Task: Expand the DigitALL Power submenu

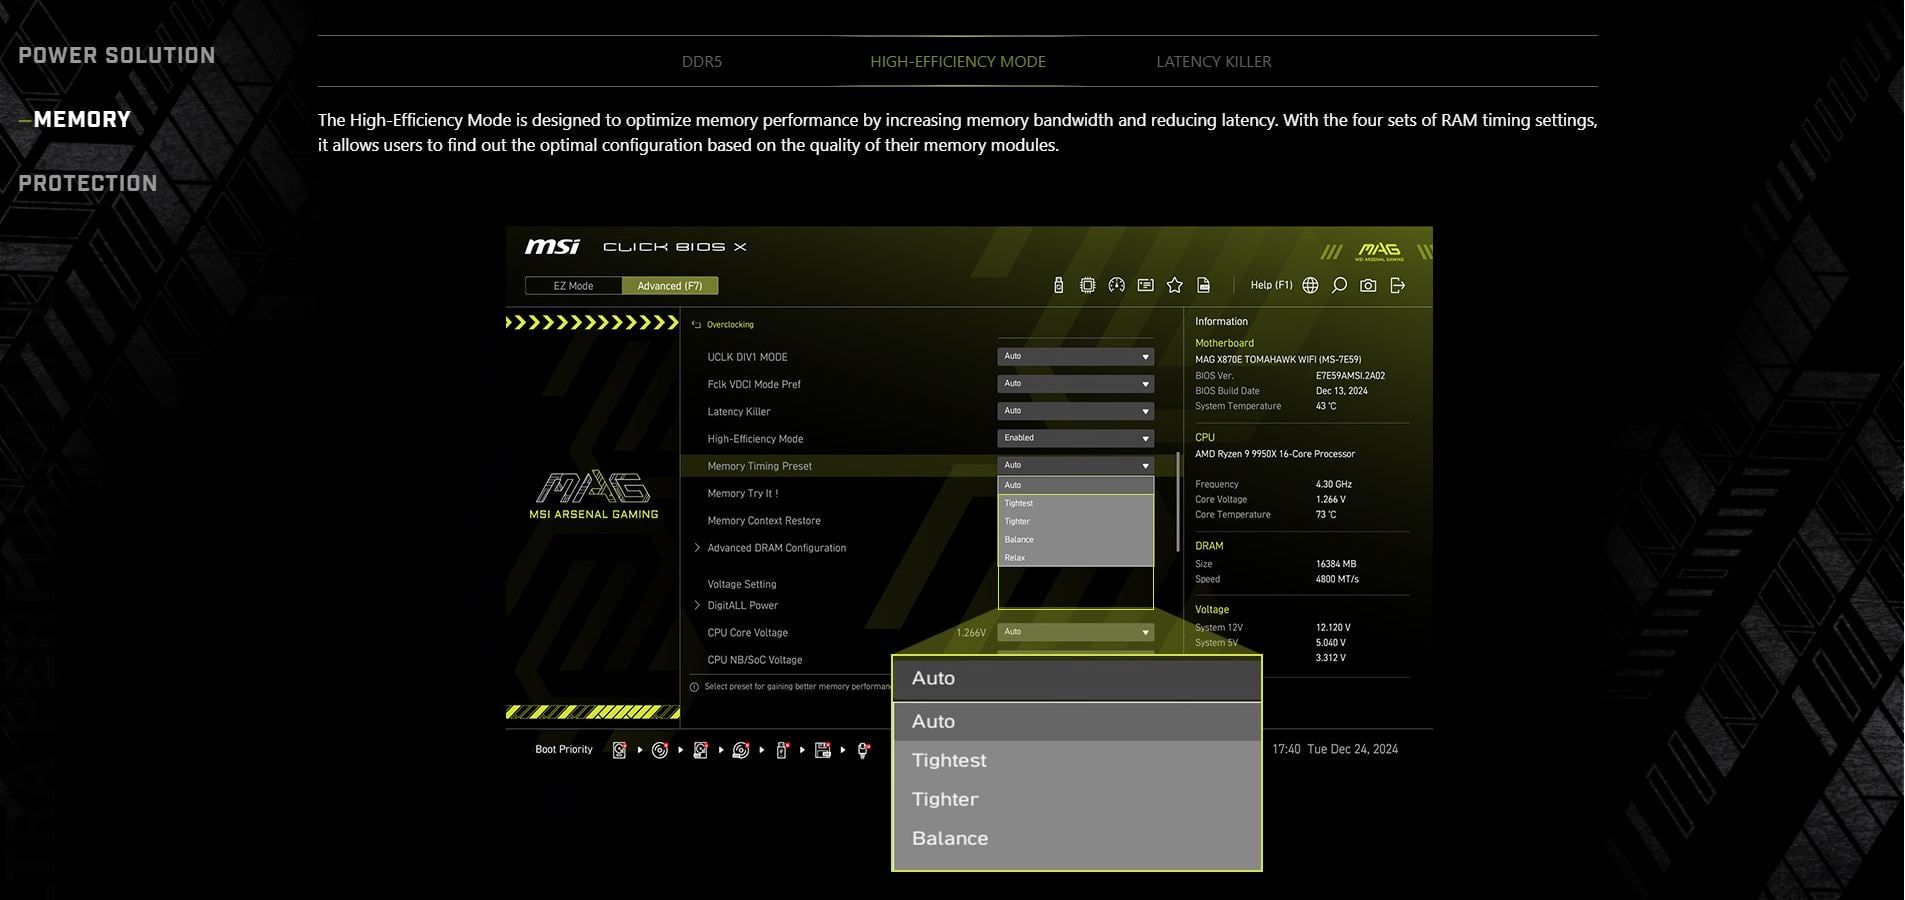Action: tap(742, 605)
